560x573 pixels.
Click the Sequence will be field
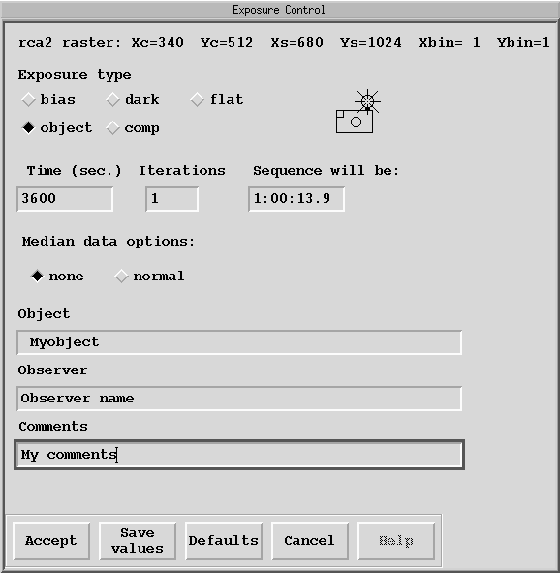pyautogui.click(x=296, y=199)
